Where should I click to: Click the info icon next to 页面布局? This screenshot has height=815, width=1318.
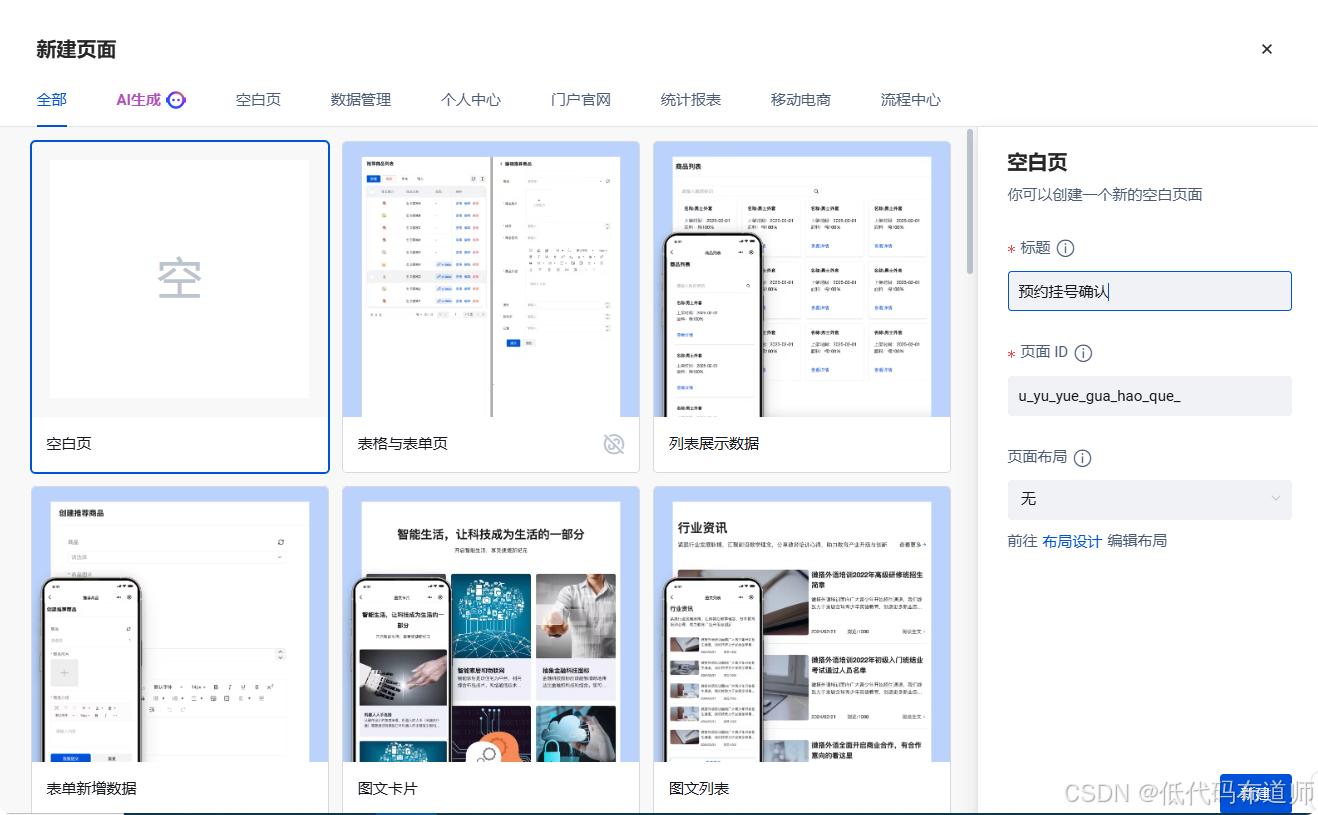point(1082,458)
